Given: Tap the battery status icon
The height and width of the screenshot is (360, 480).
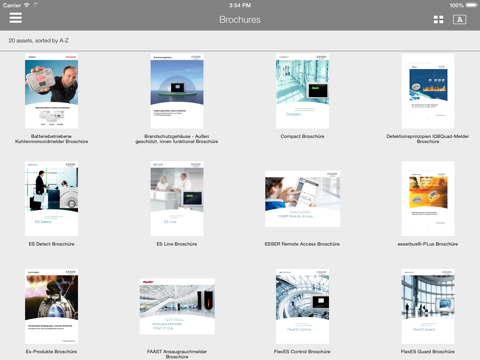Looking at the screenshot, I should coord(472,5).
